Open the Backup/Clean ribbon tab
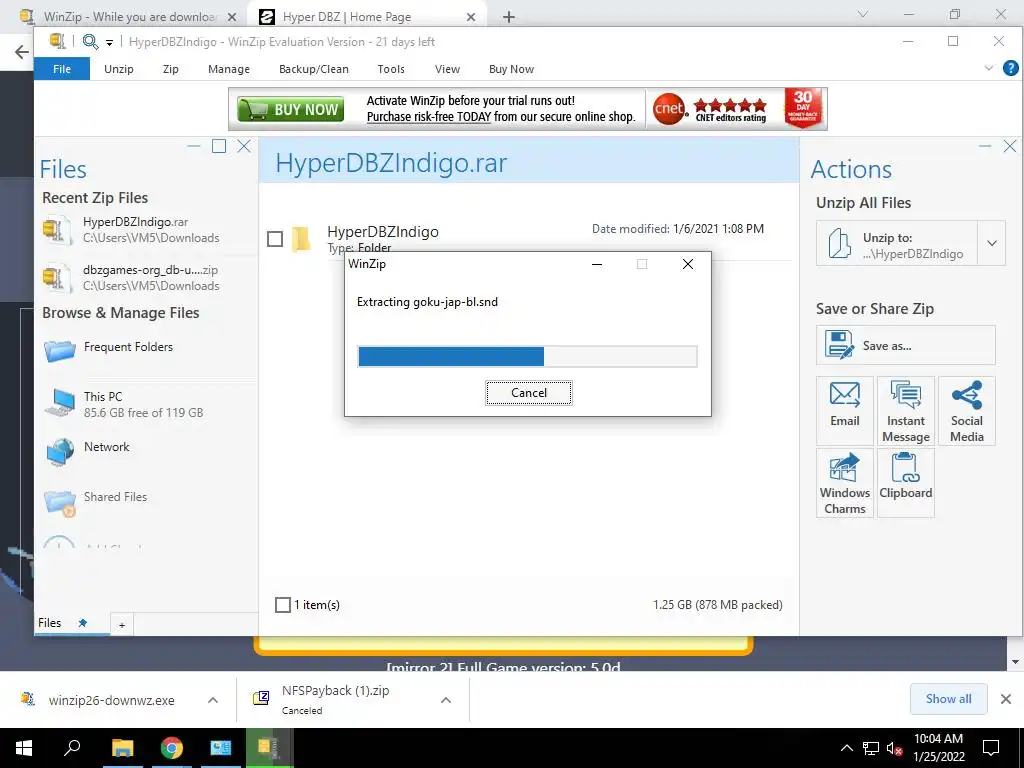The height and width of the screenshot is (768, 1024). pyautogui.click(x=313, y=69)
